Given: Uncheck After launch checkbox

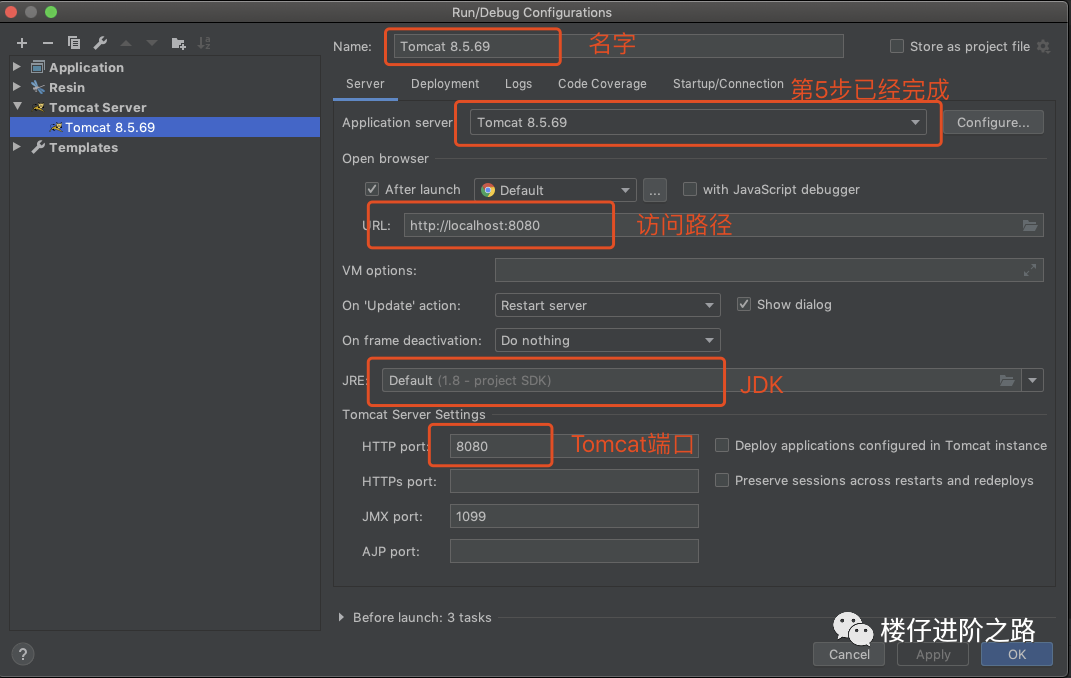Looking at the screenshot, I should [372, 189].
